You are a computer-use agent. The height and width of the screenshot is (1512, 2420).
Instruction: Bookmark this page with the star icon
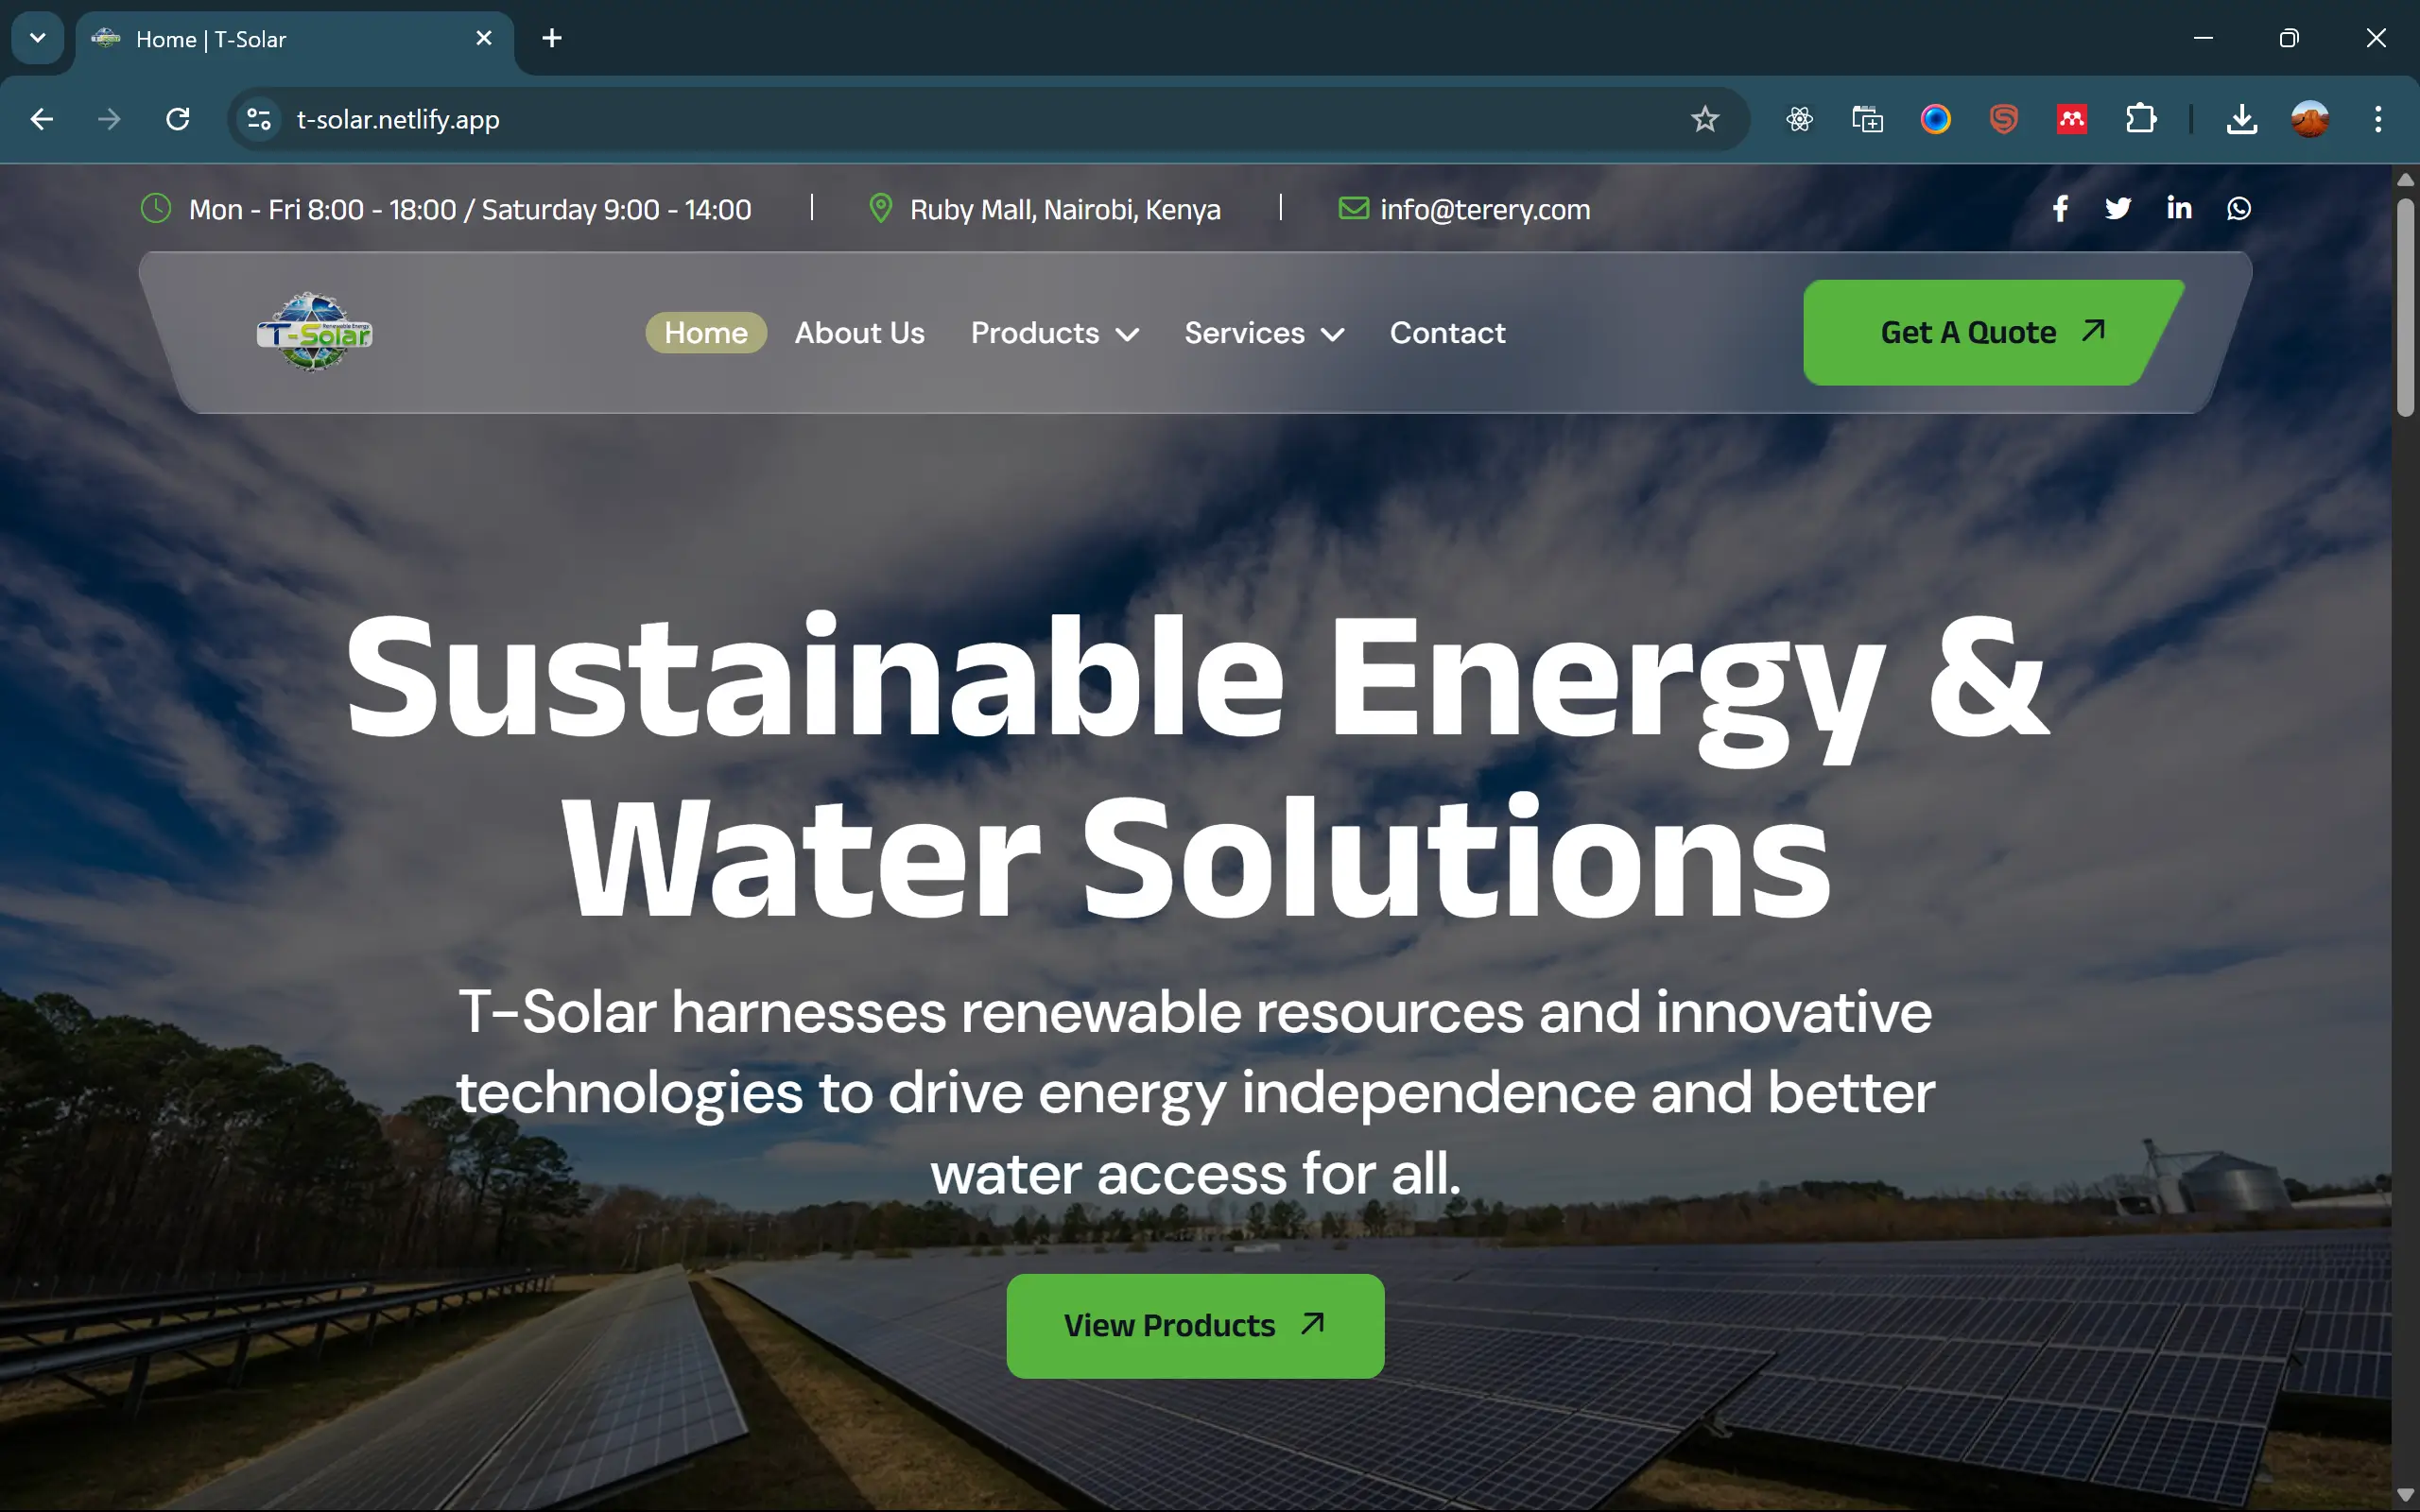pyautogui.click(x=1704, y=120)
